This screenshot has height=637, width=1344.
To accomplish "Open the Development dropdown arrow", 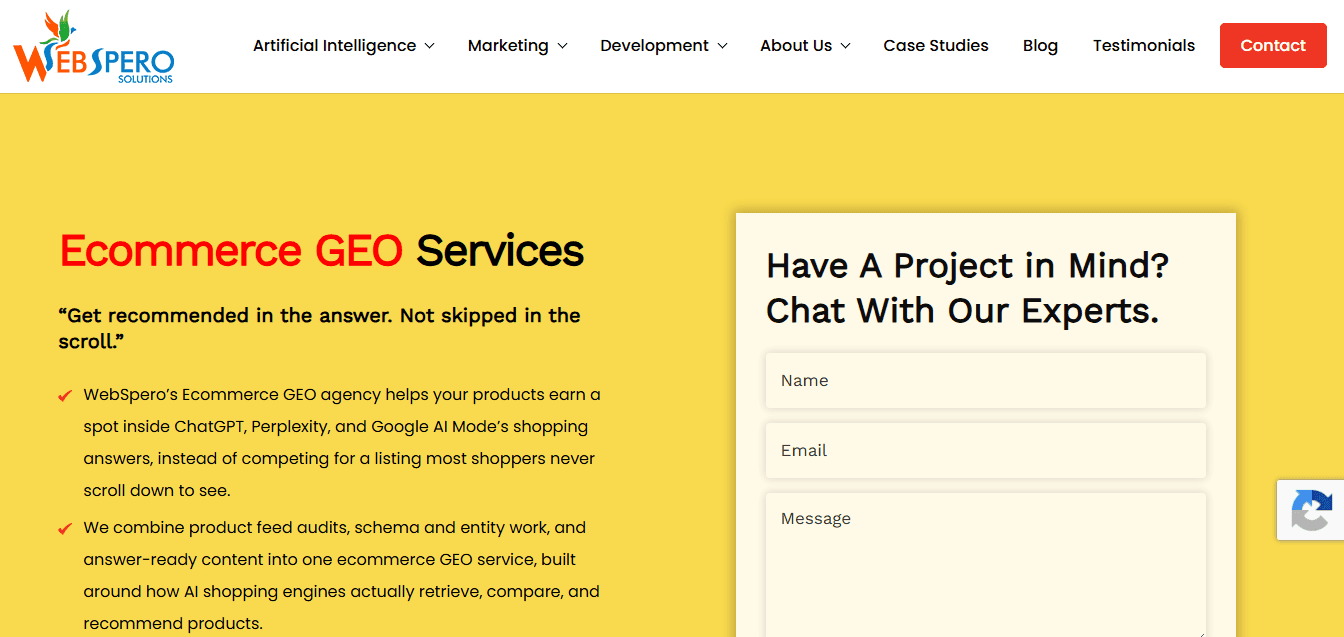I will pyautogui.click(x=722, y=46).
